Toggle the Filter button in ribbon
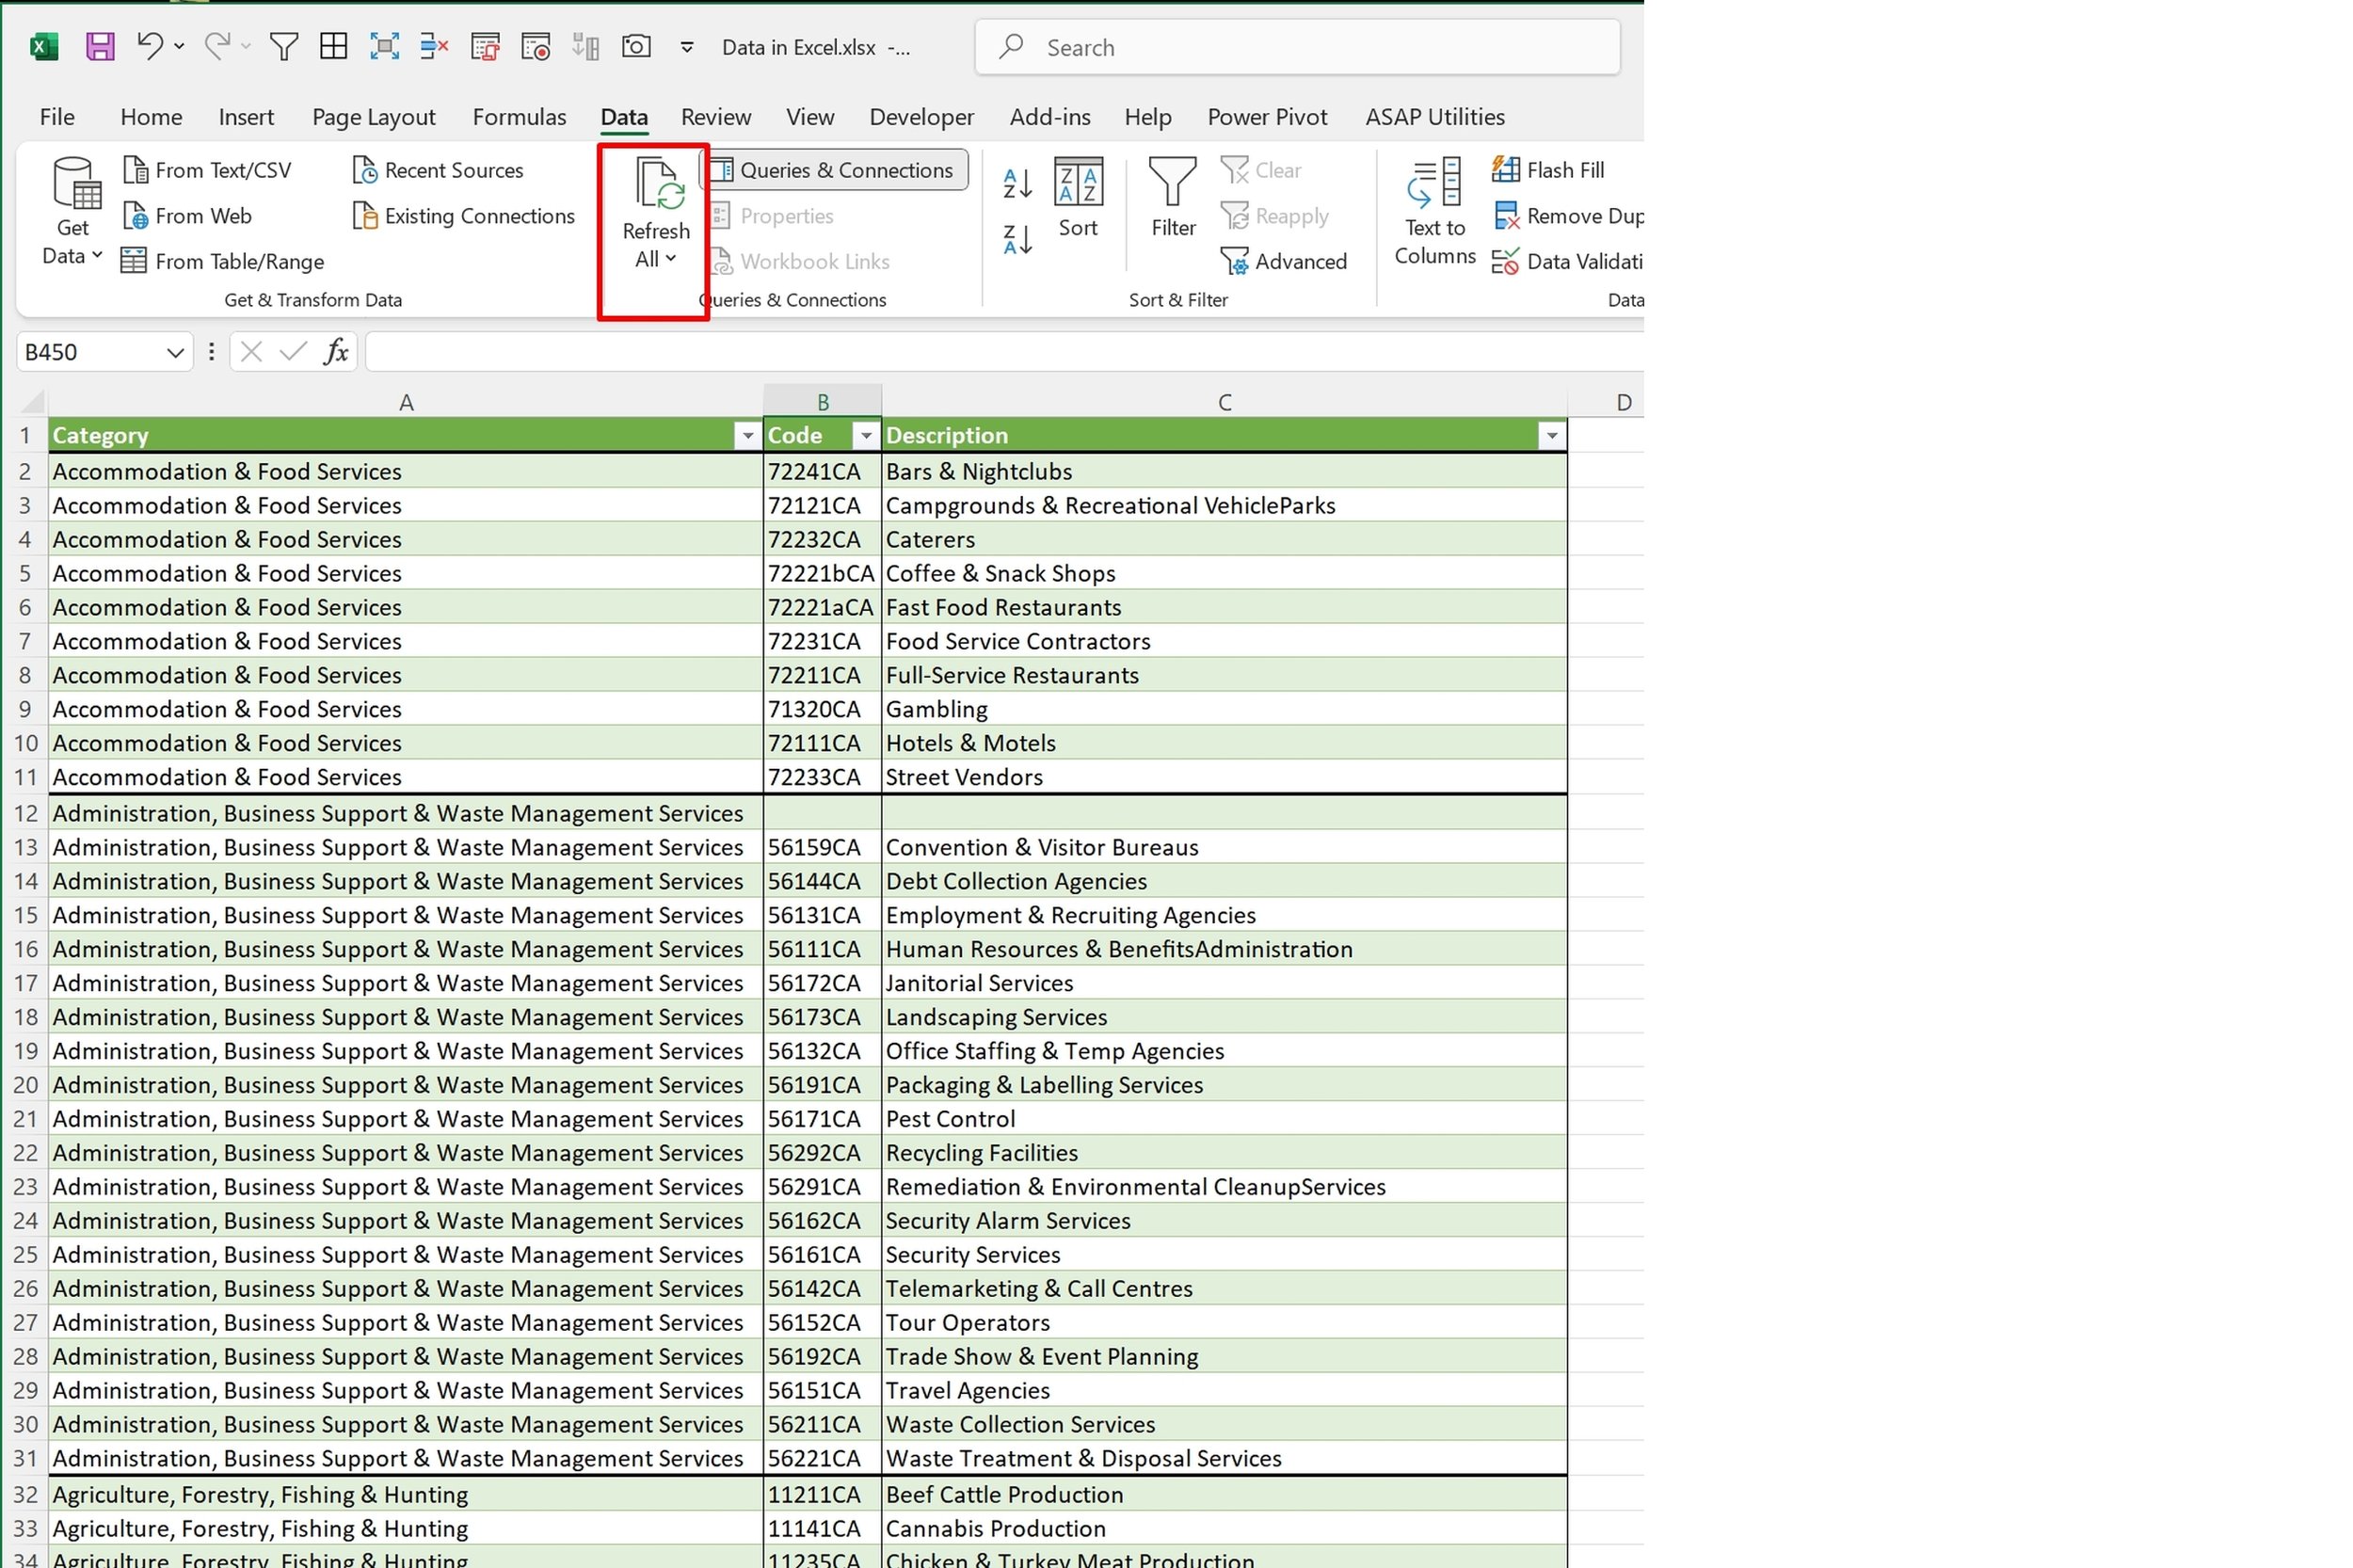This screenshot has height=1568, width=2353. pyautogui.click(x=1173, y=198)
